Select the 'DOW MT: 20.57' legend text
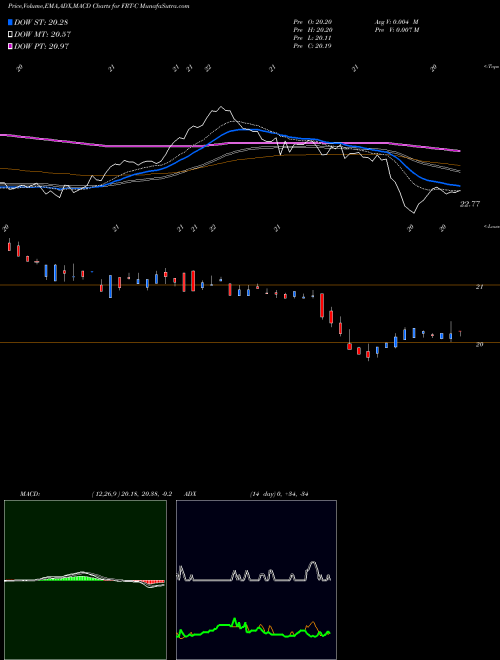Image resolution: width=500 pixels, height=660 pixels. [42, 35]
